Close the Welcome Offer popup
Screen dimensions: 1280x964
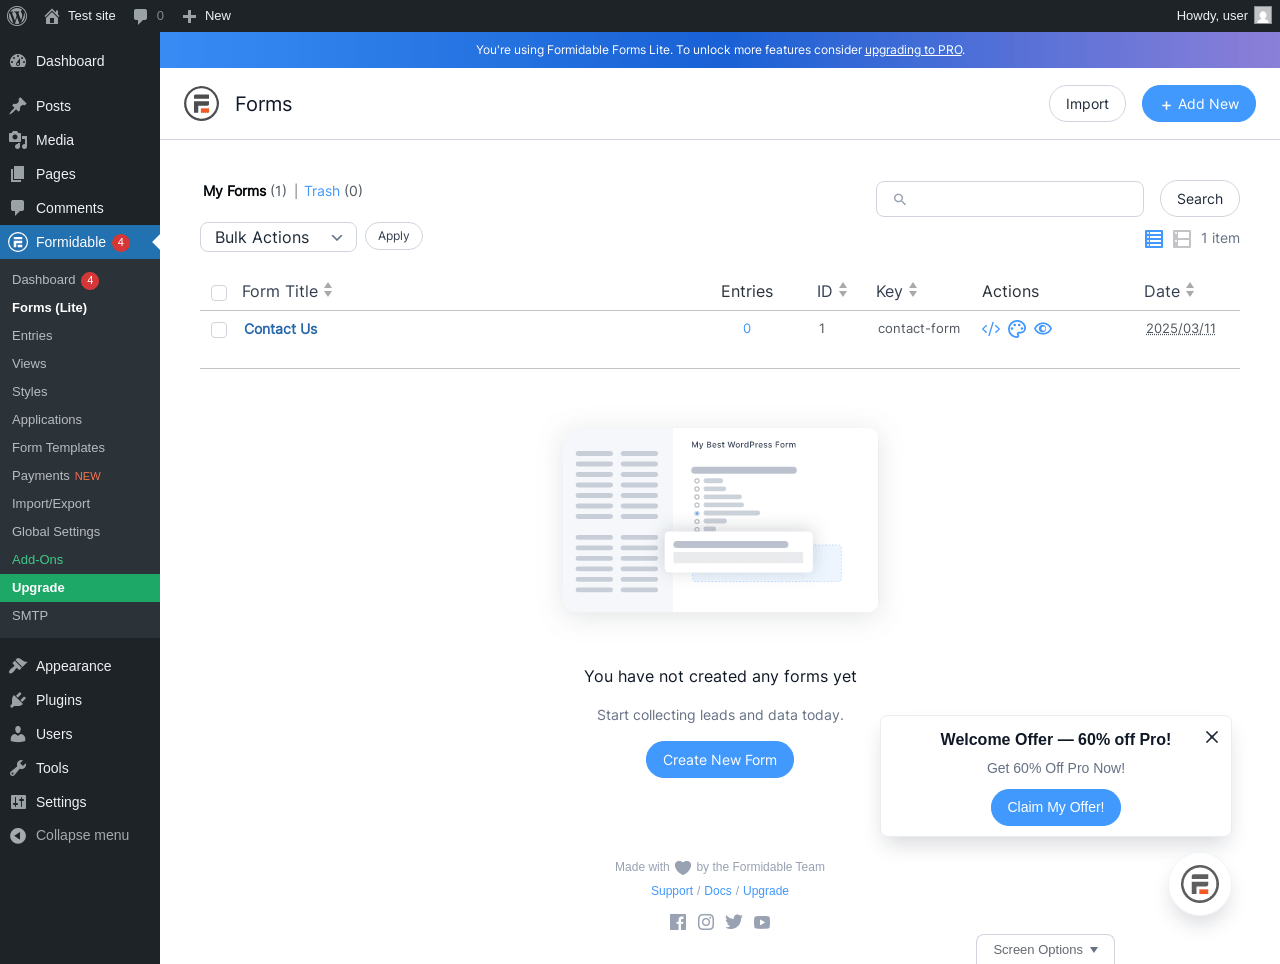[1212, 737]
